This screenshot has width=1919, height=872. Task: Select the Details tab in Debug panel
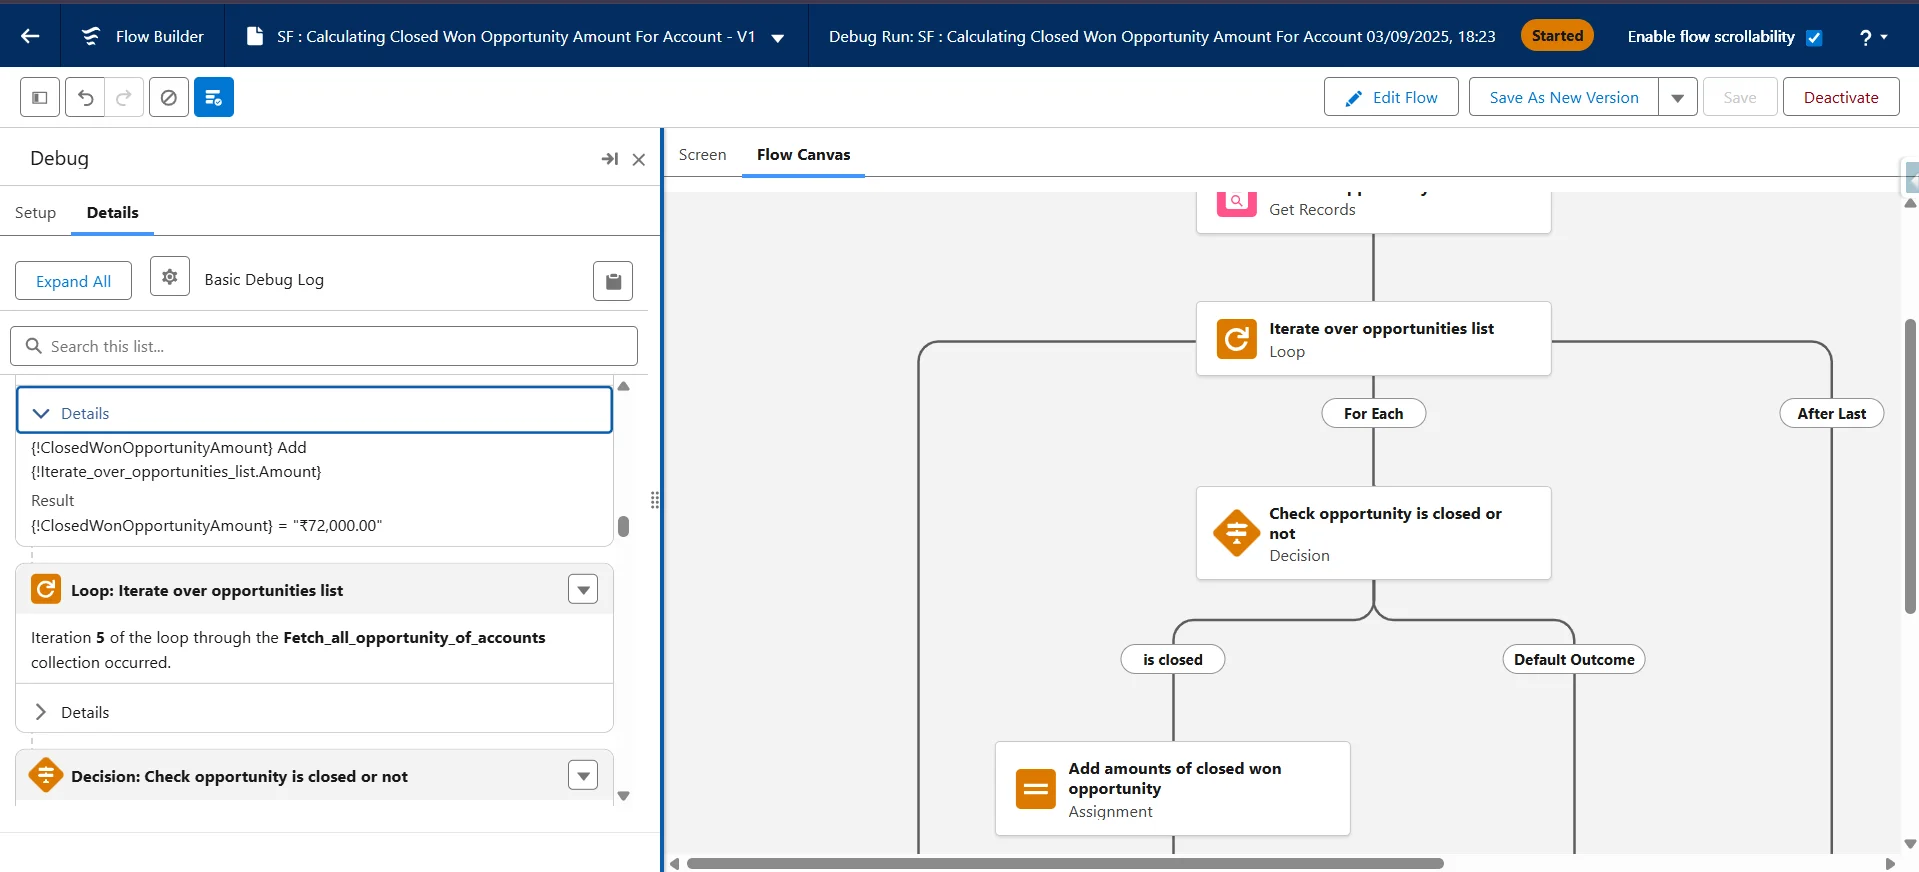[112, 212]
